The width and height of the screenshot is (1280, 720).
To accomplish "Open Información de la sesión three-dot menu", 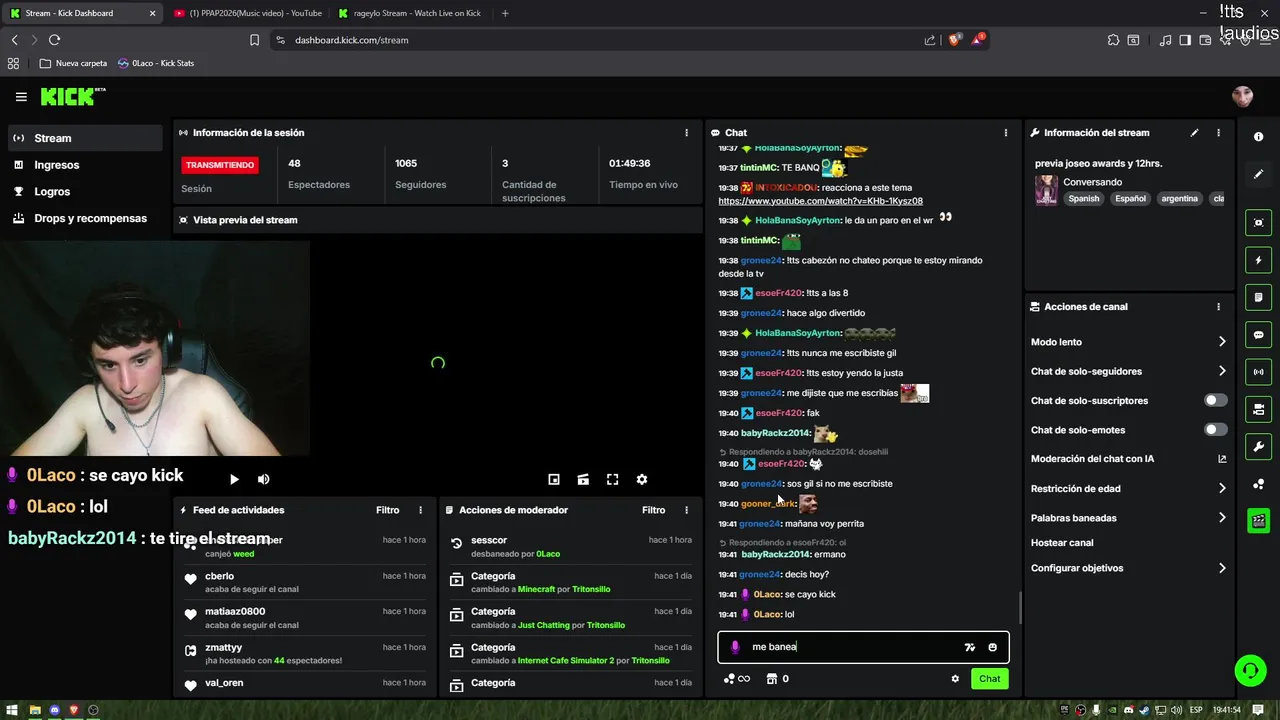I will [686, 132].
